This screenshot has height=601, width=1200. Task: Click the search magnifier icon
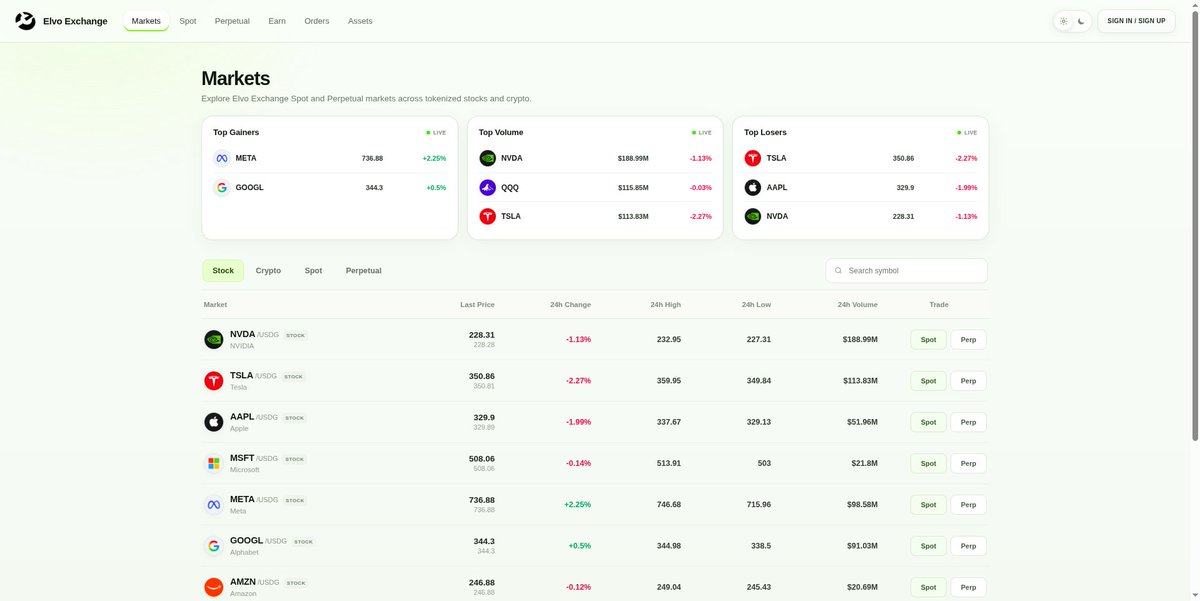point(838,270)
